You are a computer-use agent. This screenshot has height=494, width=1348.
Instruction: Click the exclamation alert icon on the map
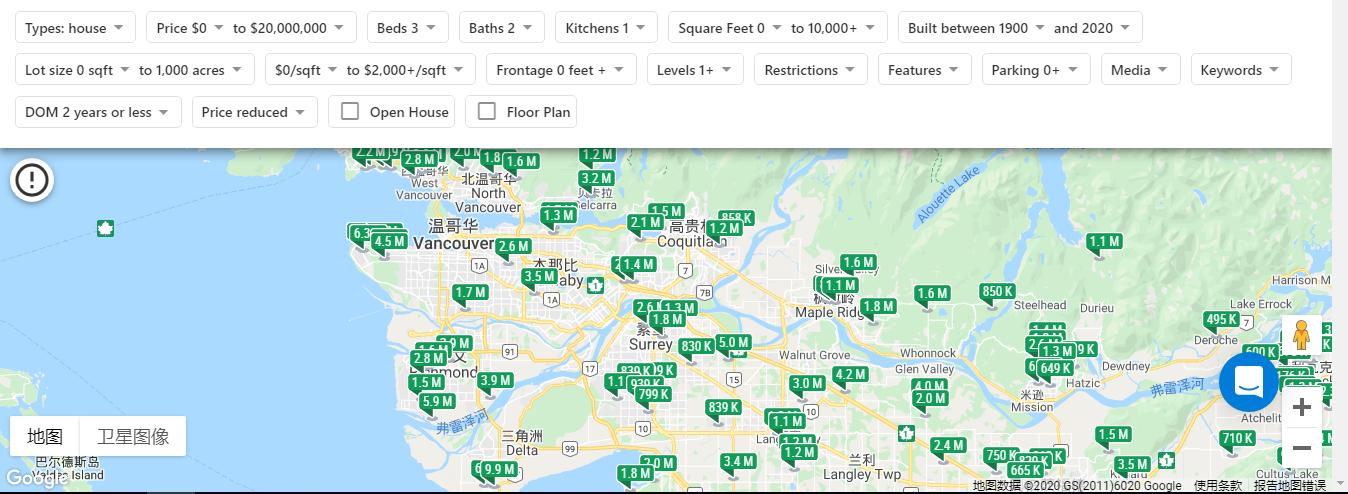tap(32, 180)
